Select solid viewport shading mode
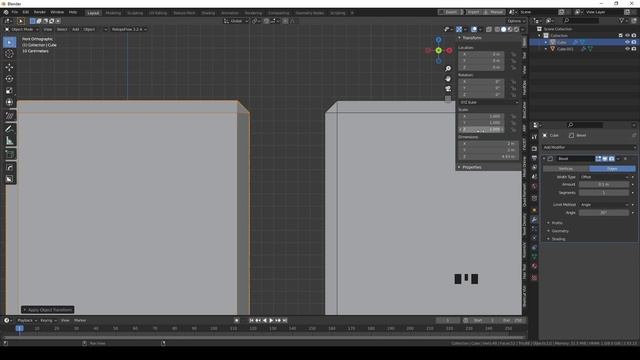Viewport: 640px width, 360px height. [503, 29]
